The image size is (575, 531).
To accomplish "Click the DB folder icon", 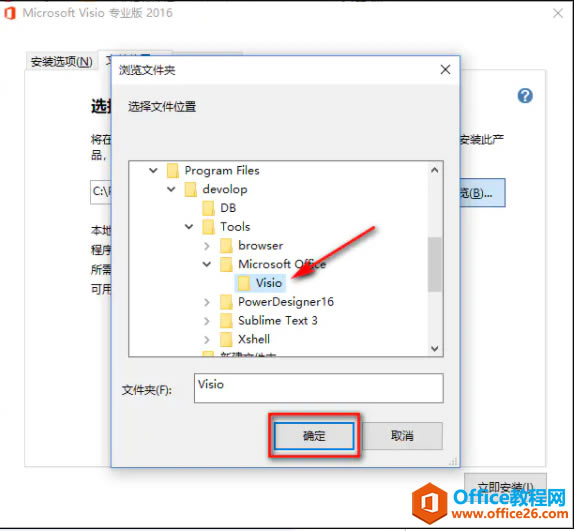I will click(x=208, y=208).
